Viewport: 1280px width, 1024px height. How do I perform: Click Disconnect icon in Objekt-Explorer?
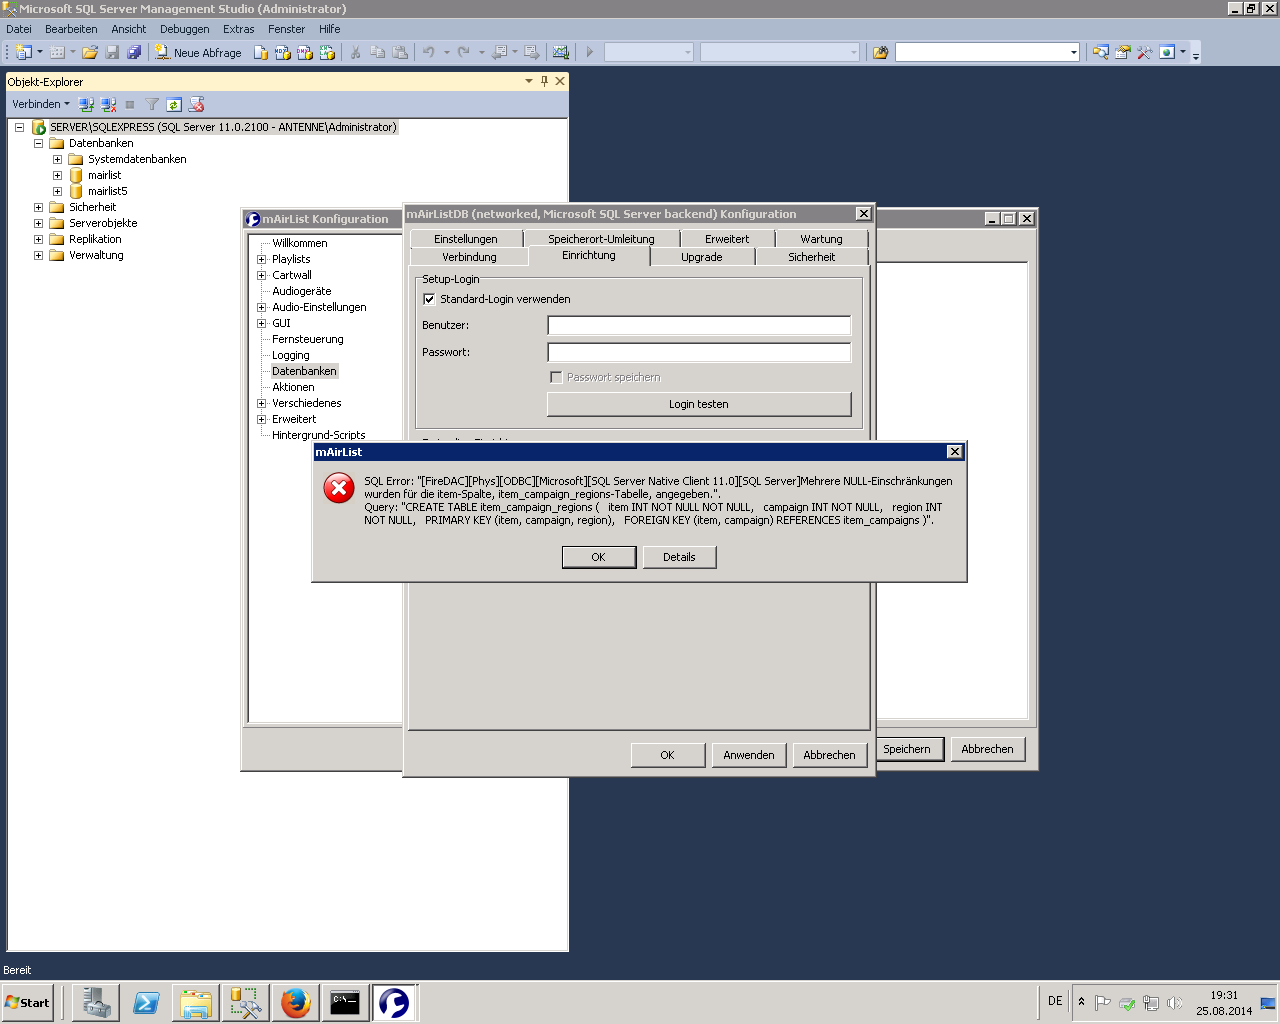(x=109, y=104)
